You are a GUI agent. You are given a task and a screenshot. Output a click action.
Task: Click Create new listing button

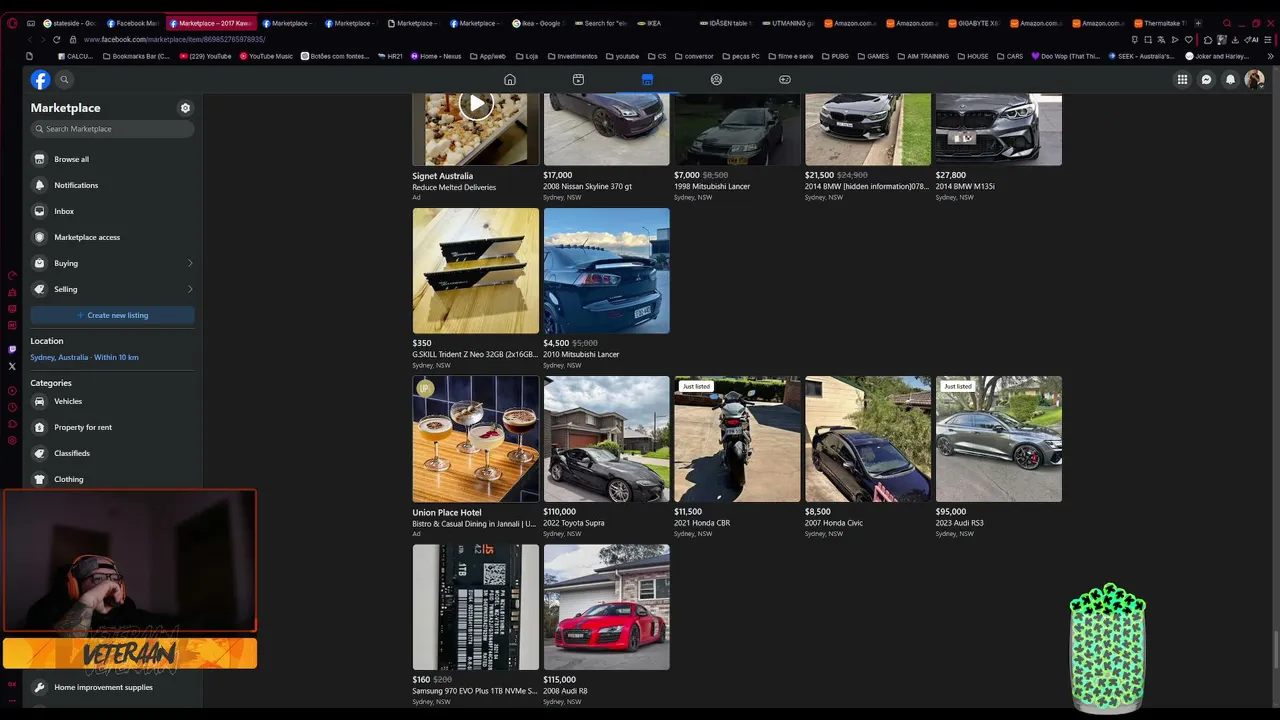coord(112,315)
